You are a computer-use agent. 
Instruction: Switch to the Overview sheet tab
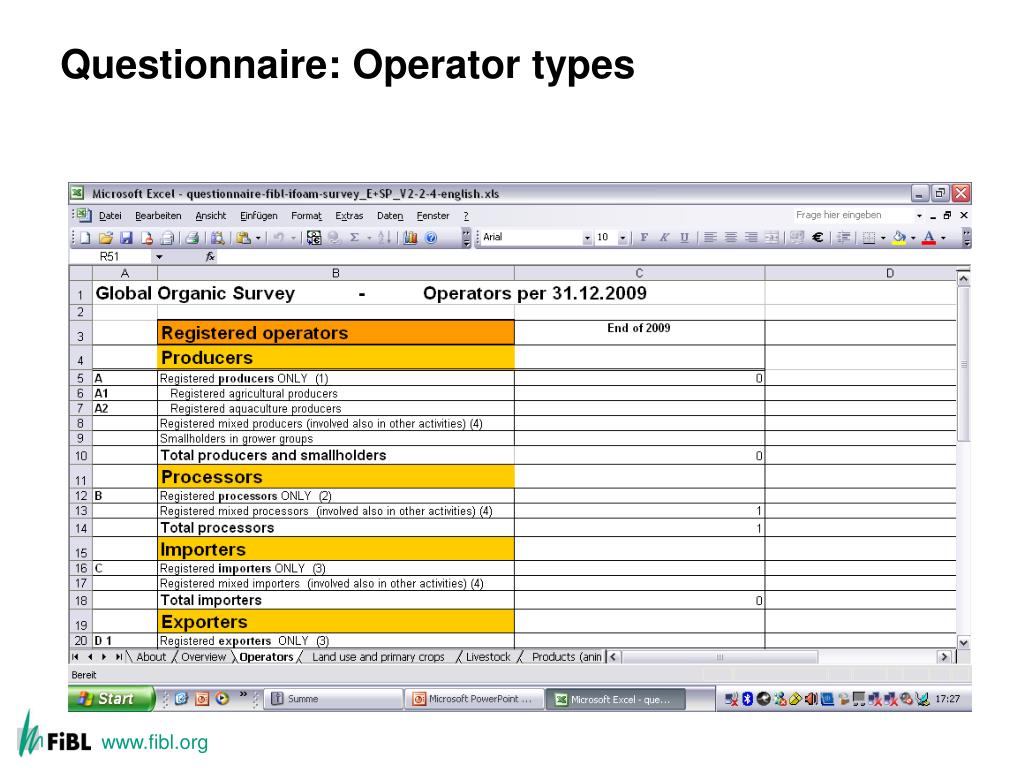[x=204, y=657]
